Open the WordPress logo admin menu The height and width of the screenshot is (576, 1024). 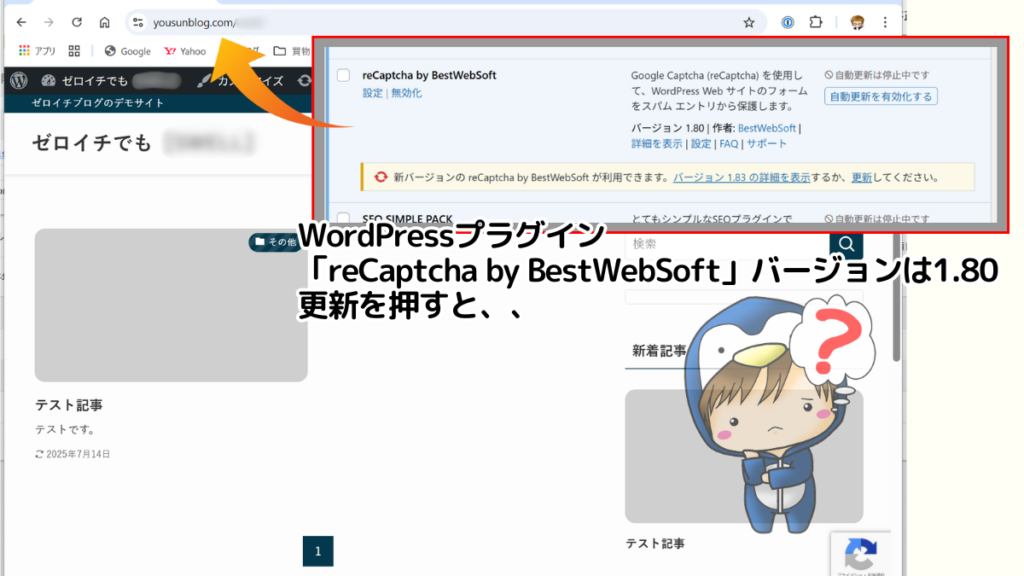click(x=19, y=80)
